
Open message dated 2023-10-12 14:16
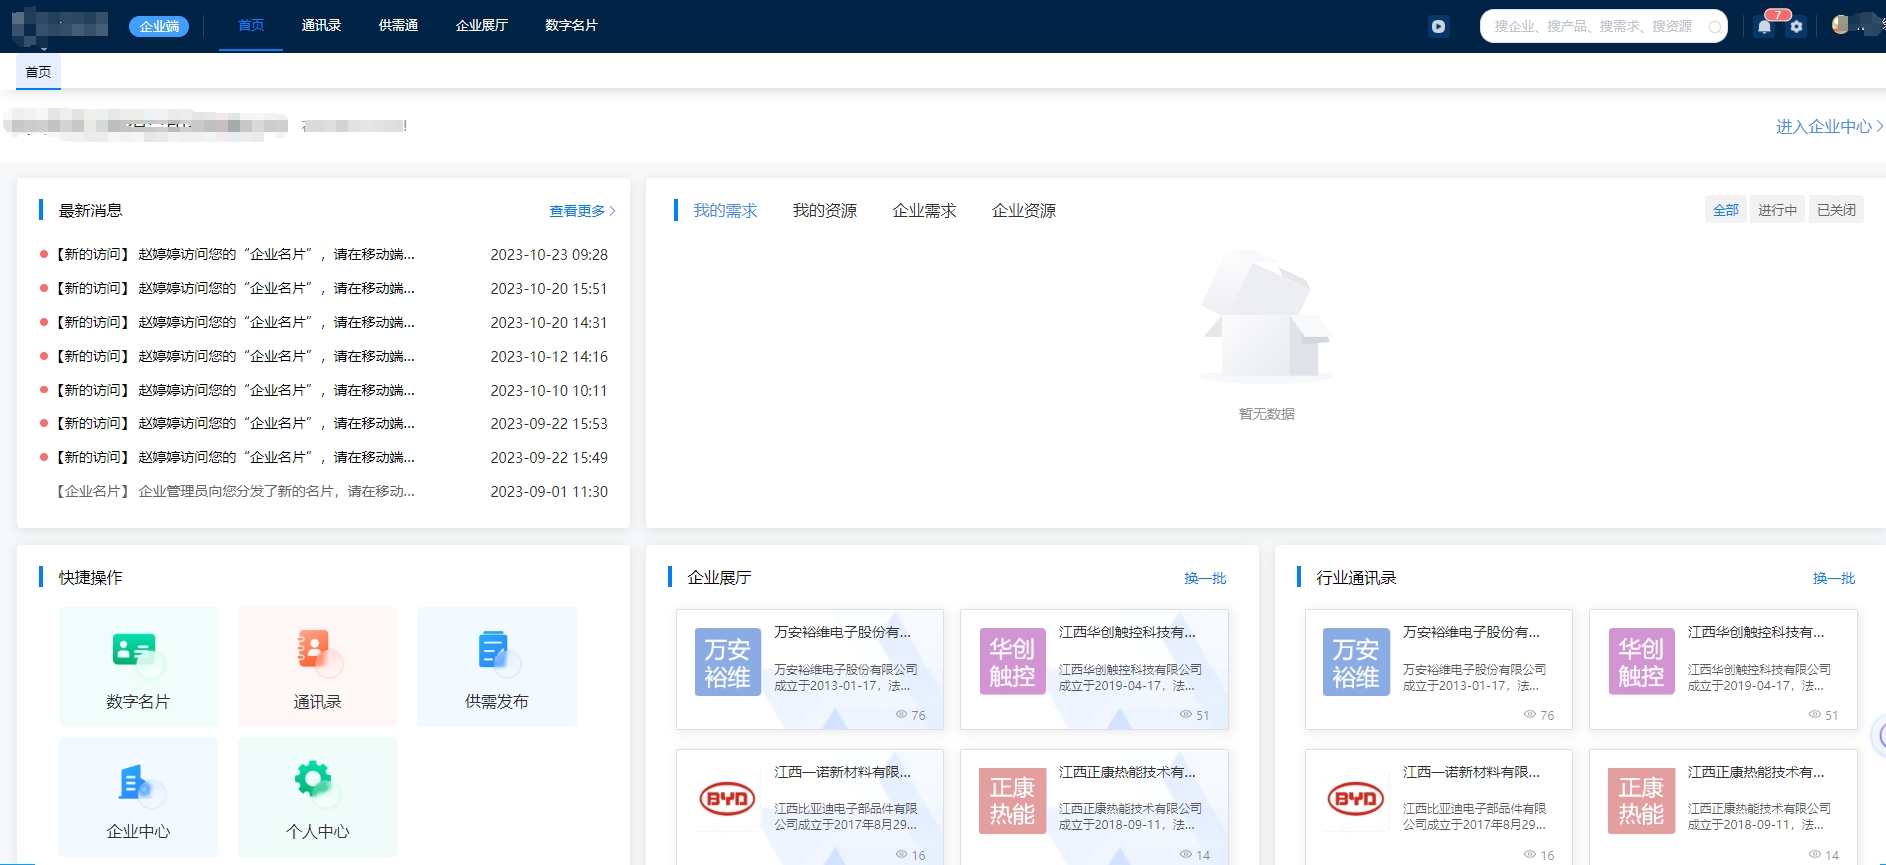tap(323, 357)
